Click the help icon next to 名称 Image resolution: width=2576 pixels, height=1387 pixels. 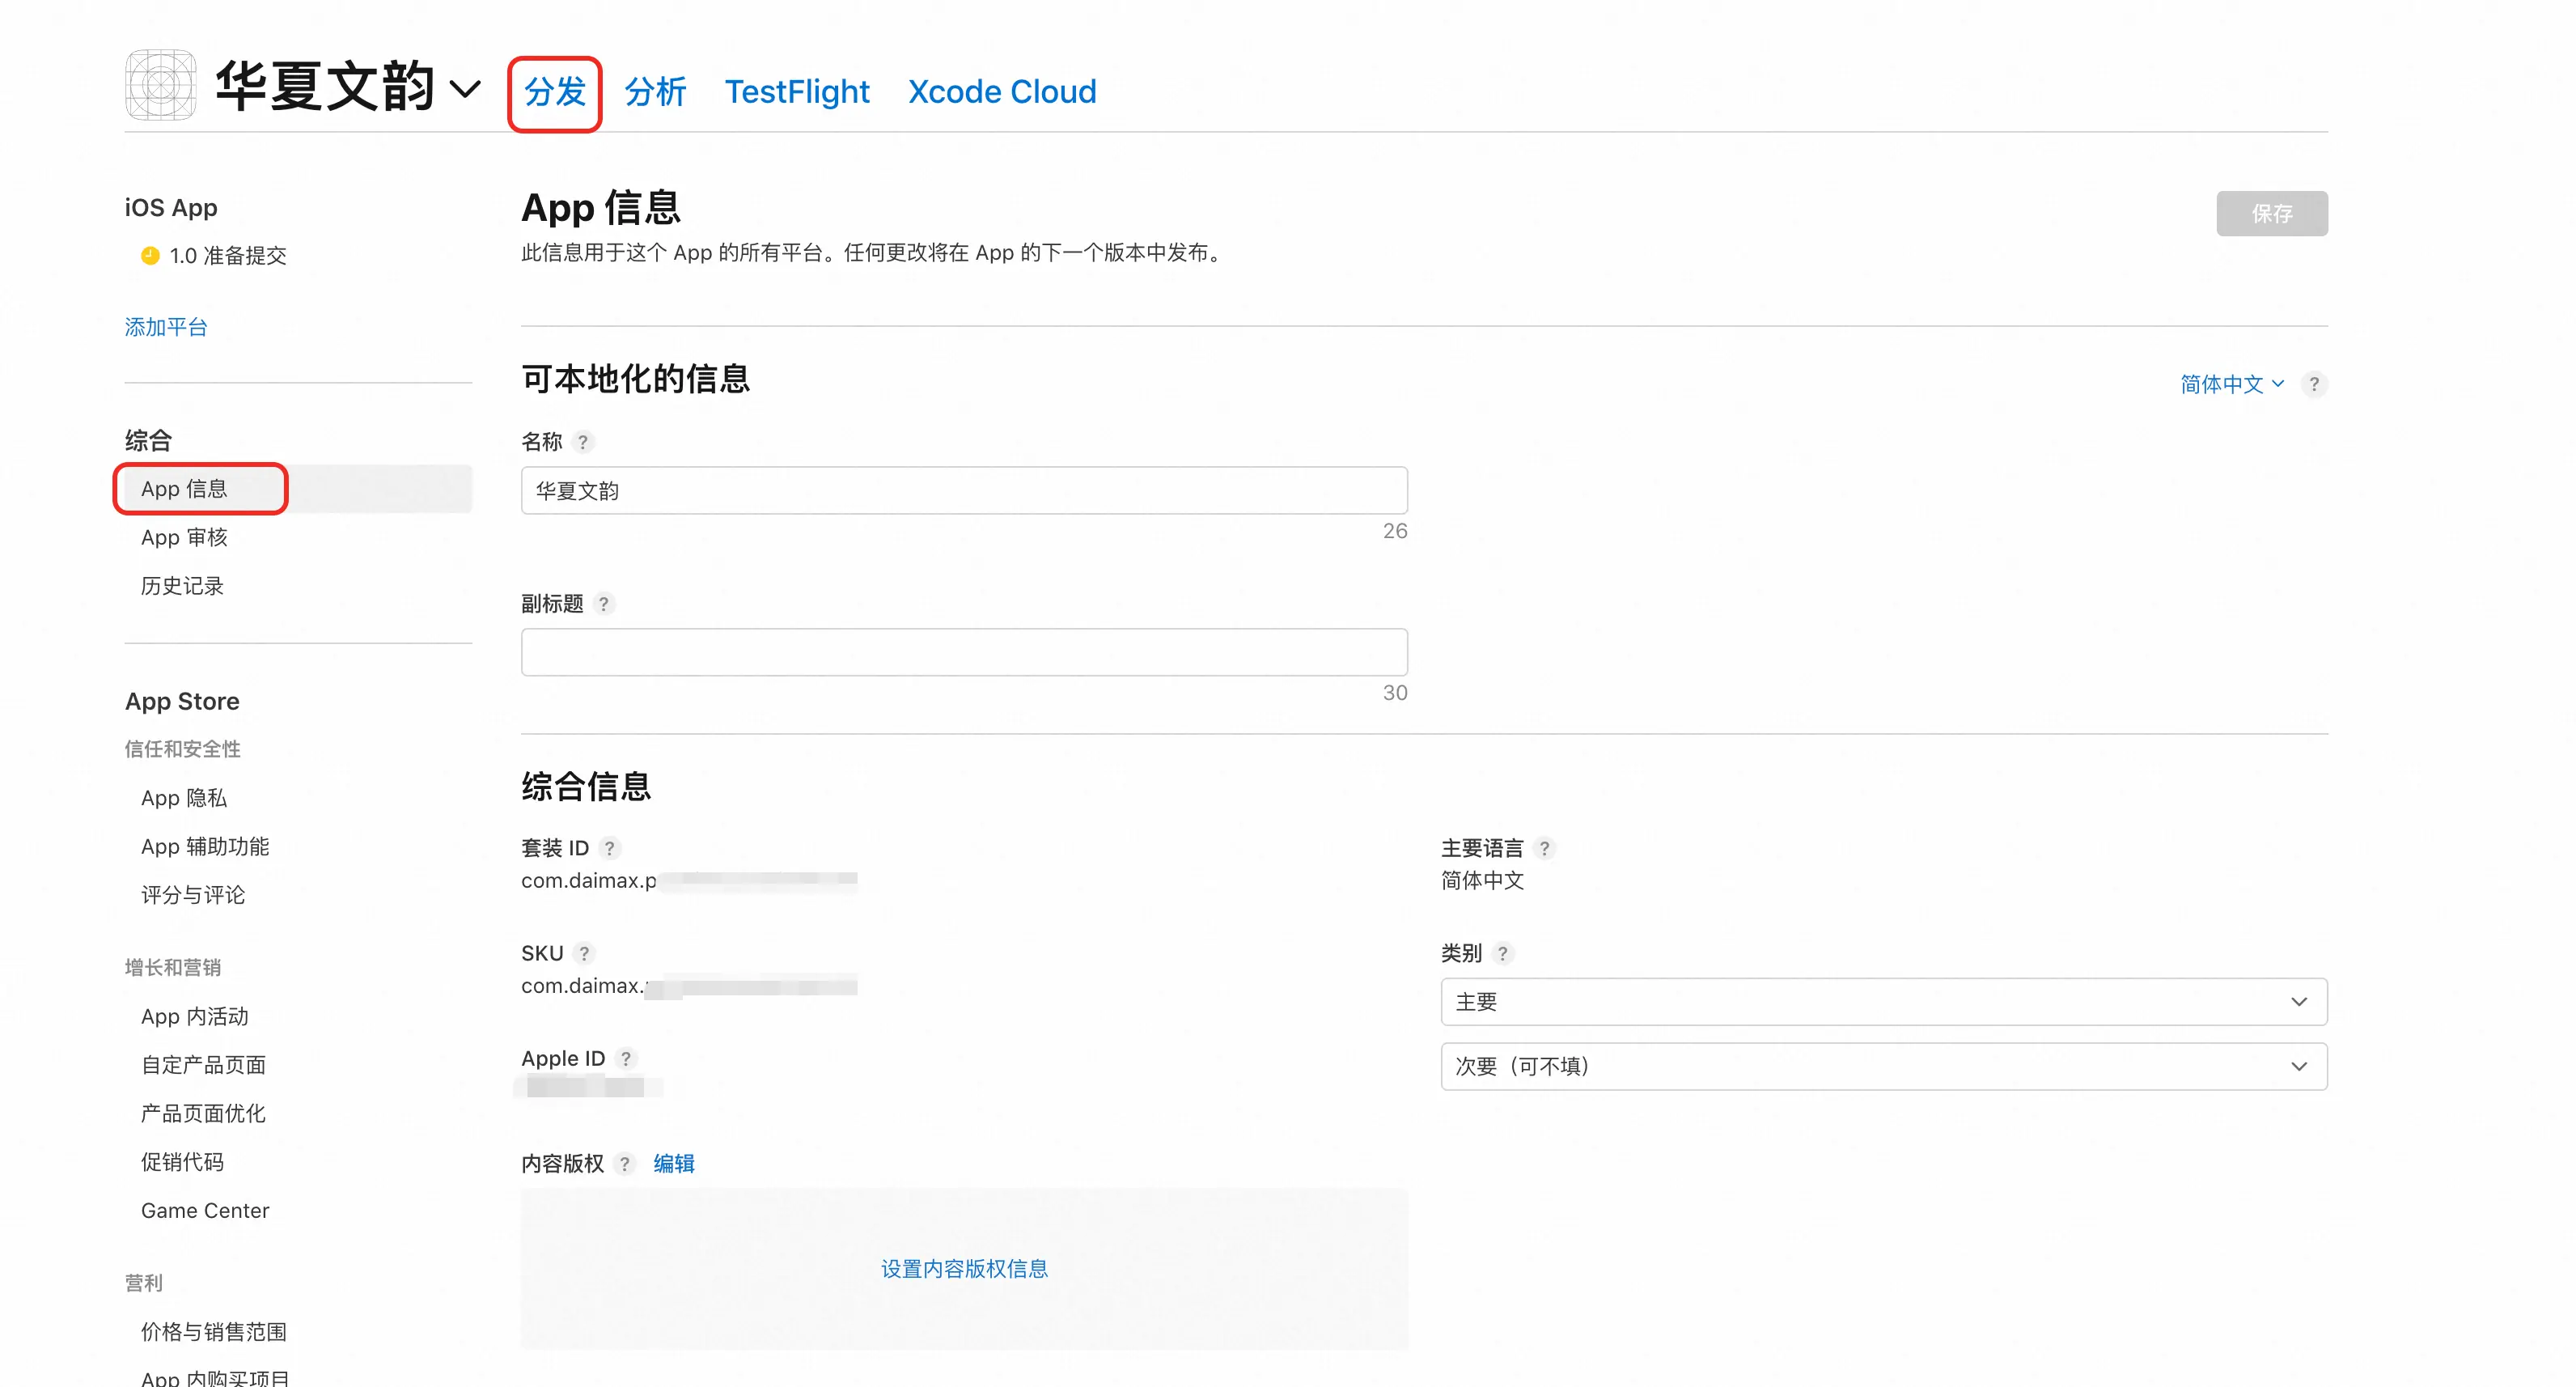(x=583, y=442)
